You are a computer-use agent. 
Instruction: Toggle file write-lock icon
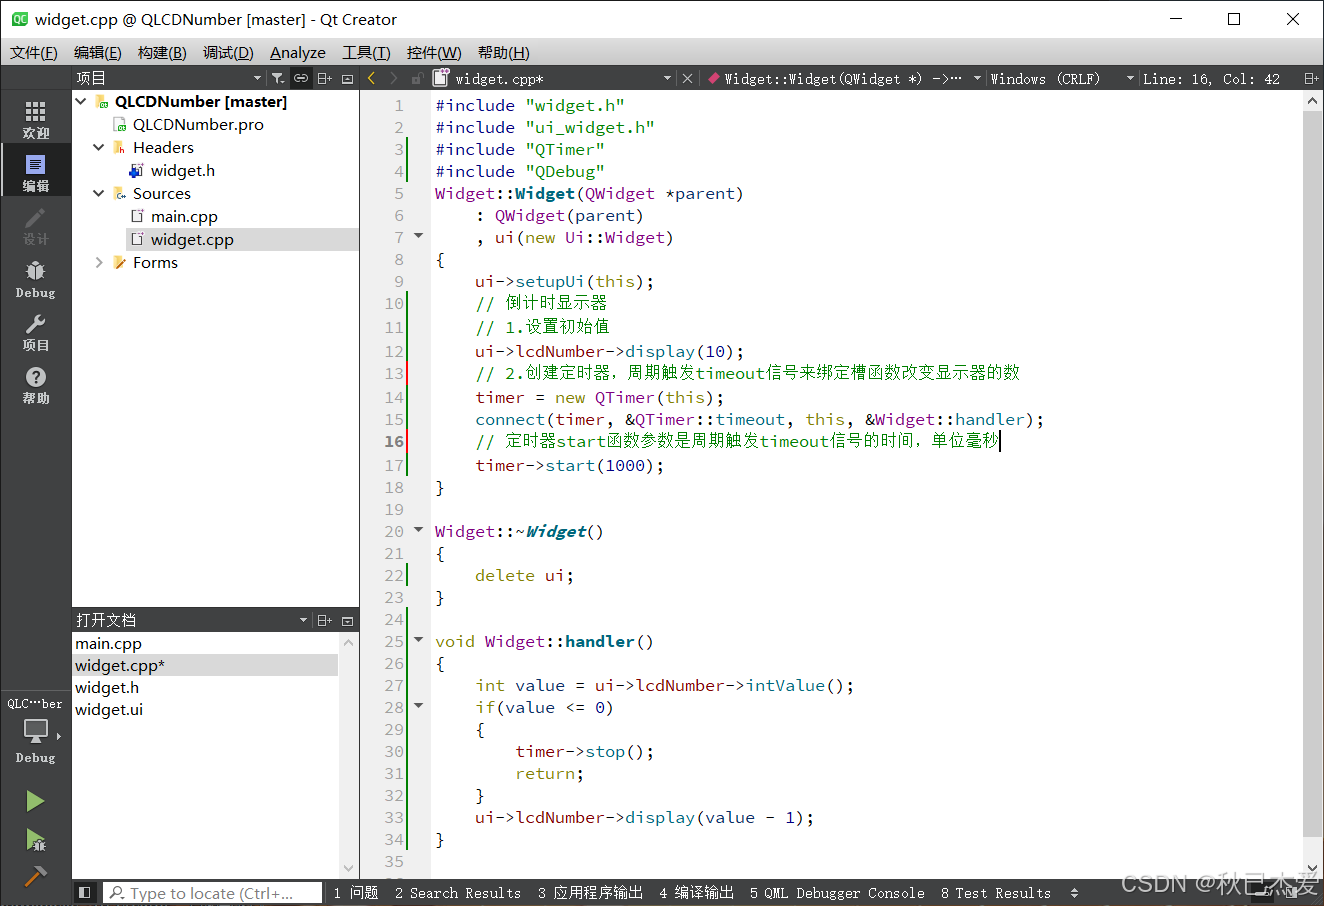417,78
